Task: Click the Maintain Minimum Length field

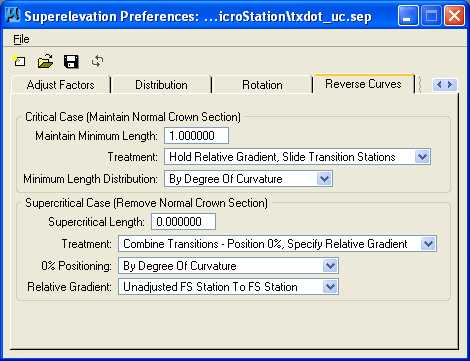Action: point(197,136)
